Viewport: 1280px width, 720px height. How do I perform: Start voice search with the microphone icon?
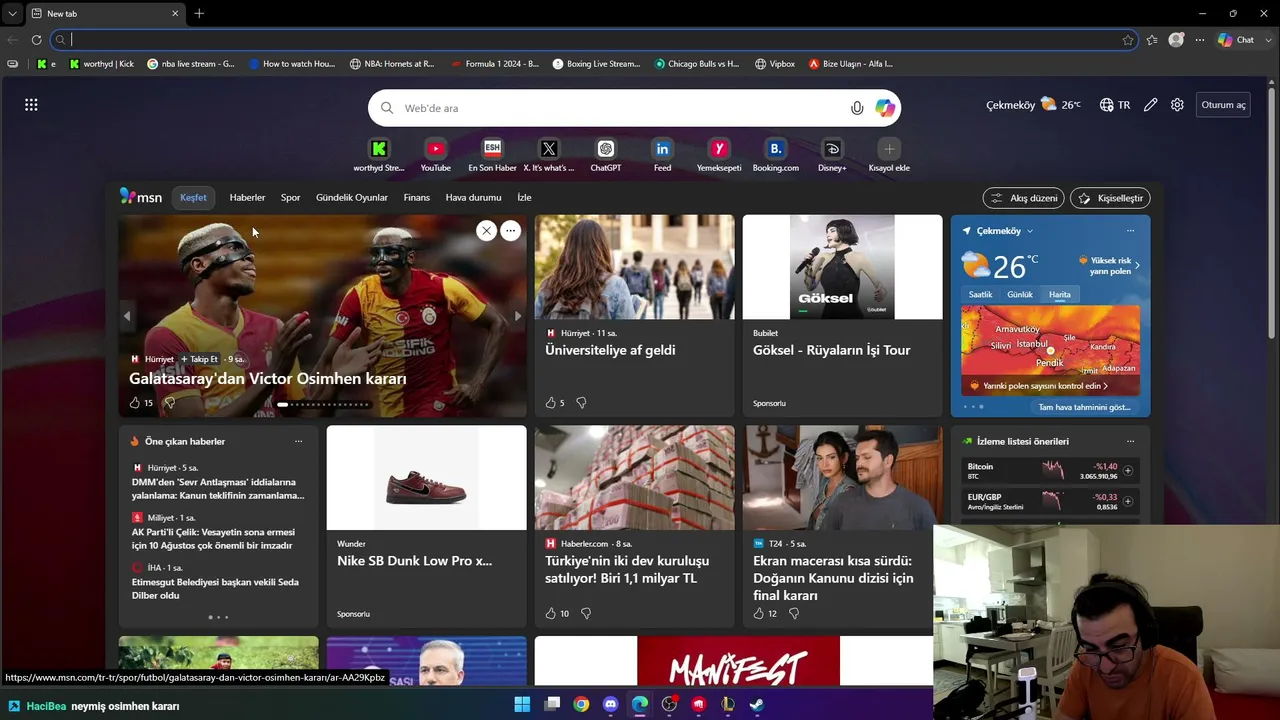857,108
